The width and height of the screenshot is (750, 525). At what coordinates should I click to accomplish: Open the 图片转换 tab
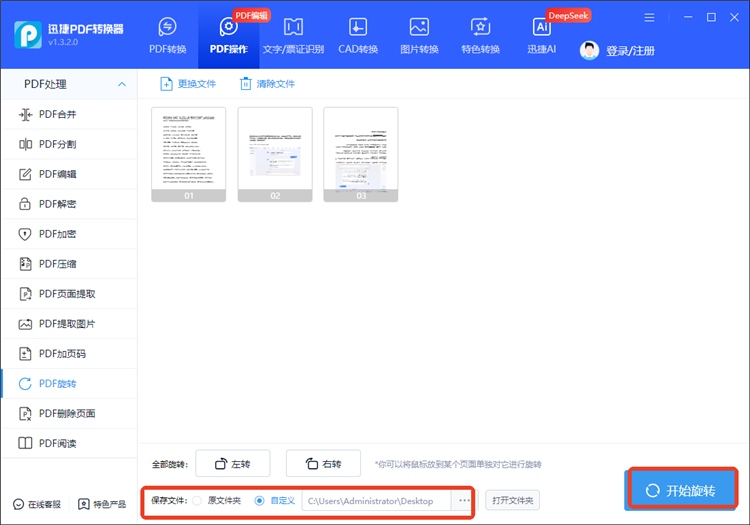419,36
